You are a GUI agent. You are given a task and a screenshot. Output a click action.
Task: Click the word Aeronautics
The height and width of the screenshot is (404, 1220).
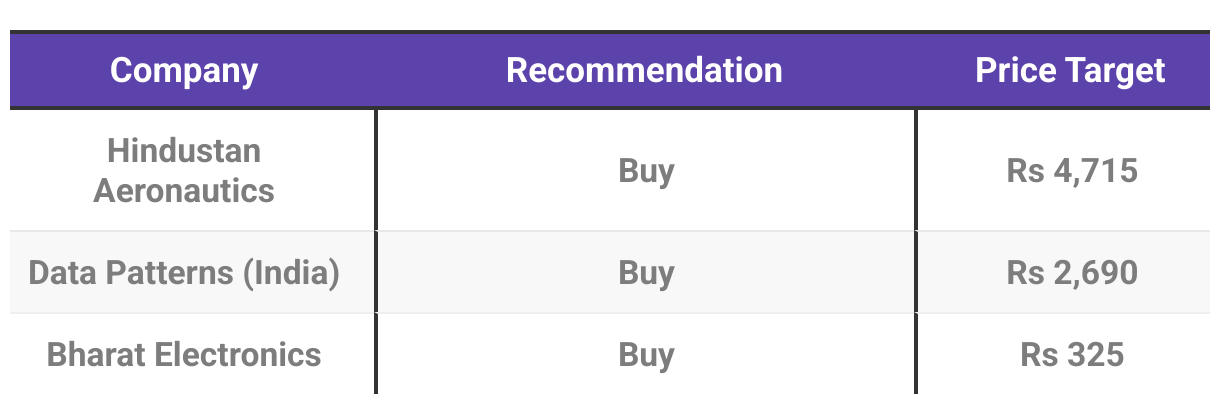pyautogui.click(x=184, y=191)
